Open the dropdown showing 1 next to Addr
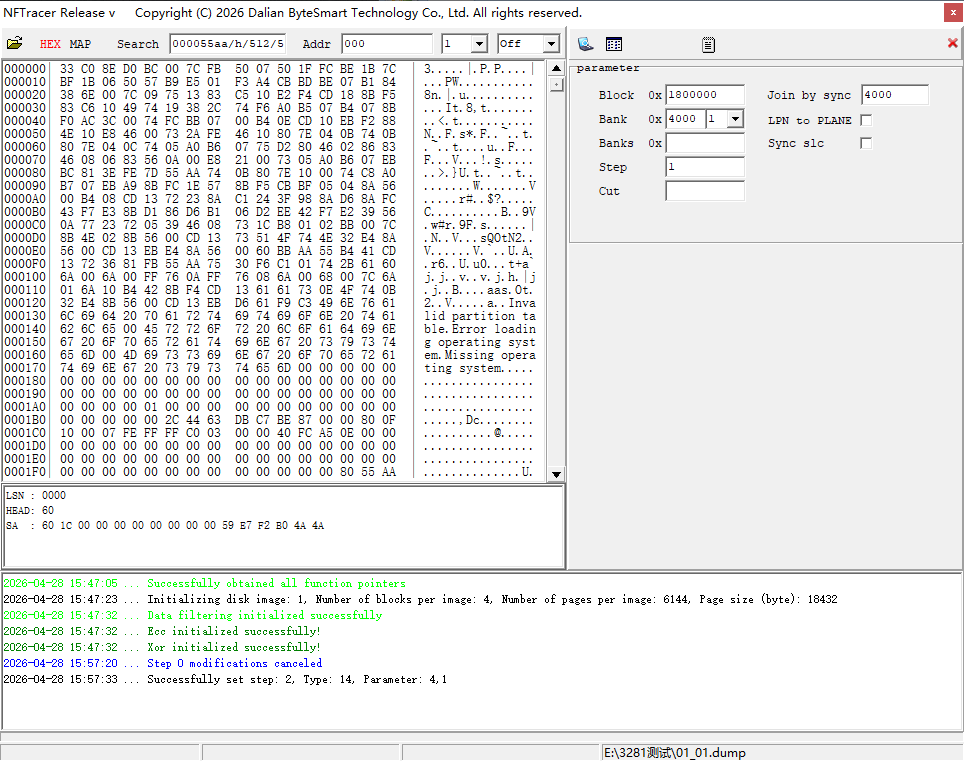This screenshot has height=761, width=964. 480,44
